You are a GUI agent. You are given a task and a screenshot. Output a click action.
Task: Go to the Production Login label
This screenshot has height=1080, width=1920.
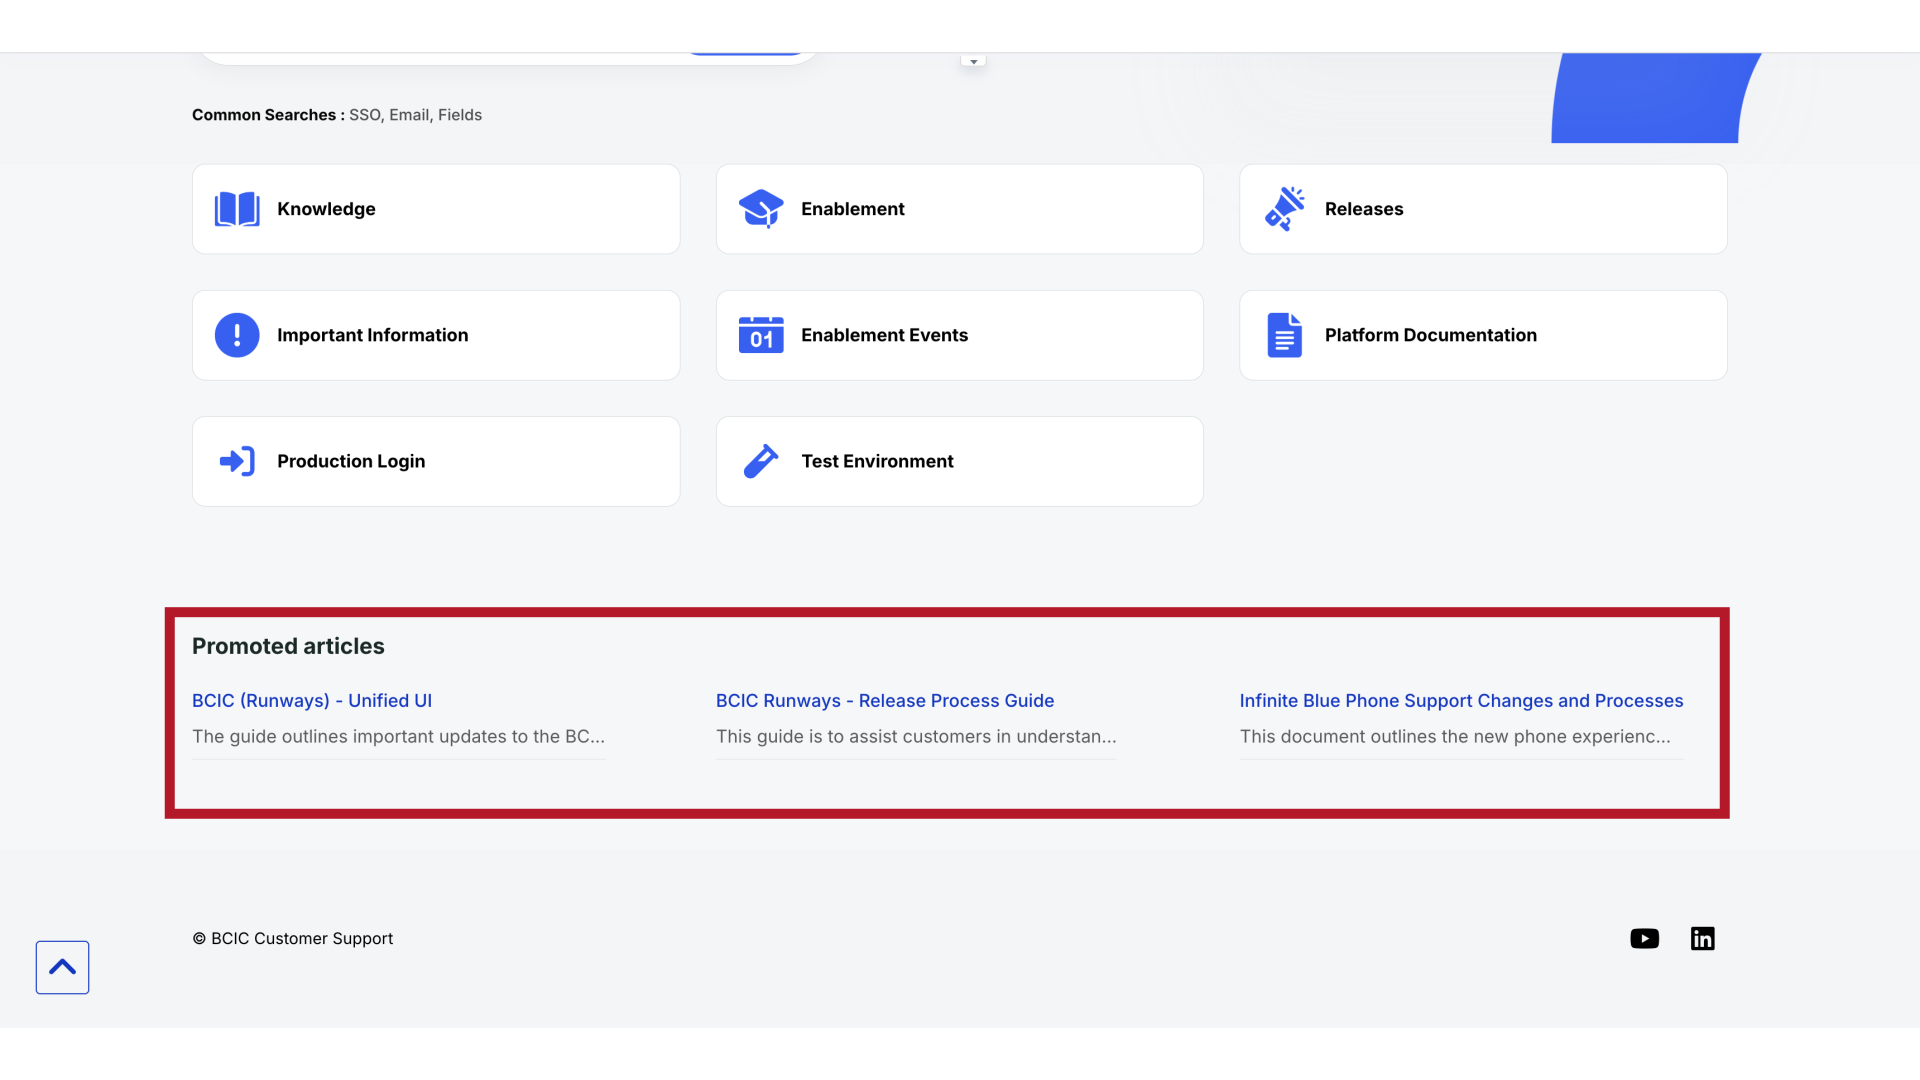point(351,461)
